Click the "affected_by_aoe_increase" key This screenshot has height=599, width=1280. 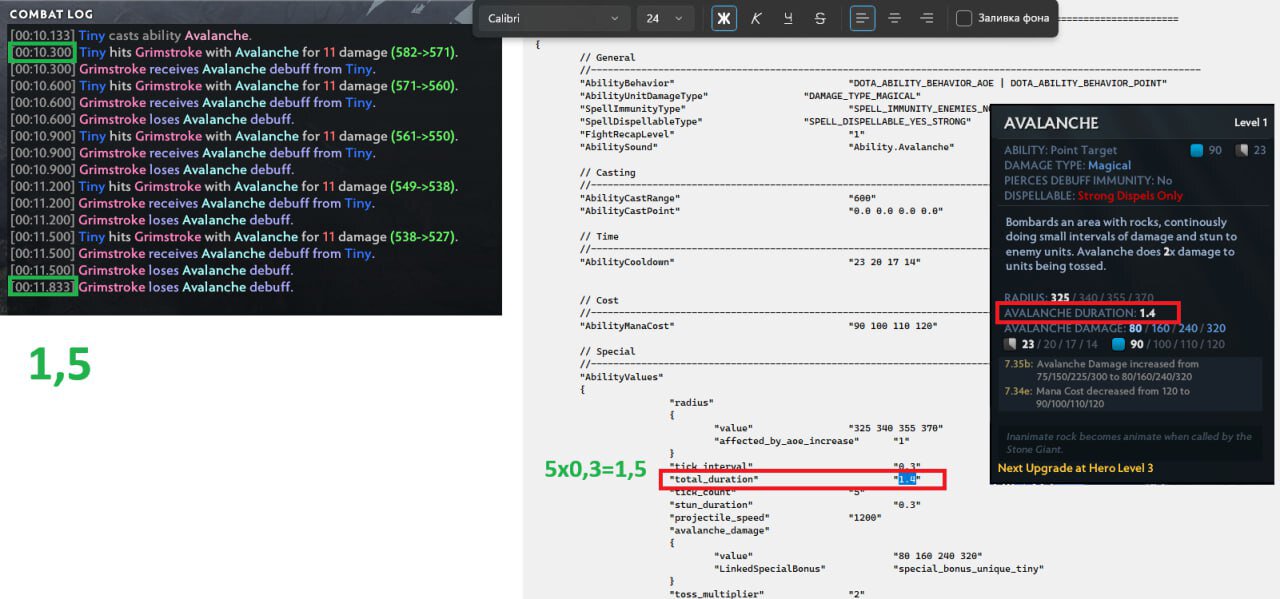point(787,441)
